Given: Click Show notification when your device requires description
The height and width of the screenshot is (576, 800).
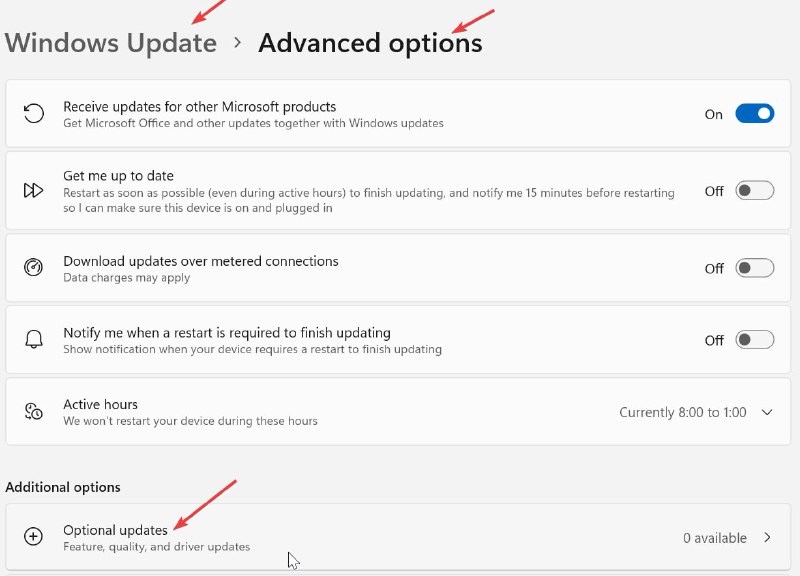Looking at the screenshot, I should point(253,349).
